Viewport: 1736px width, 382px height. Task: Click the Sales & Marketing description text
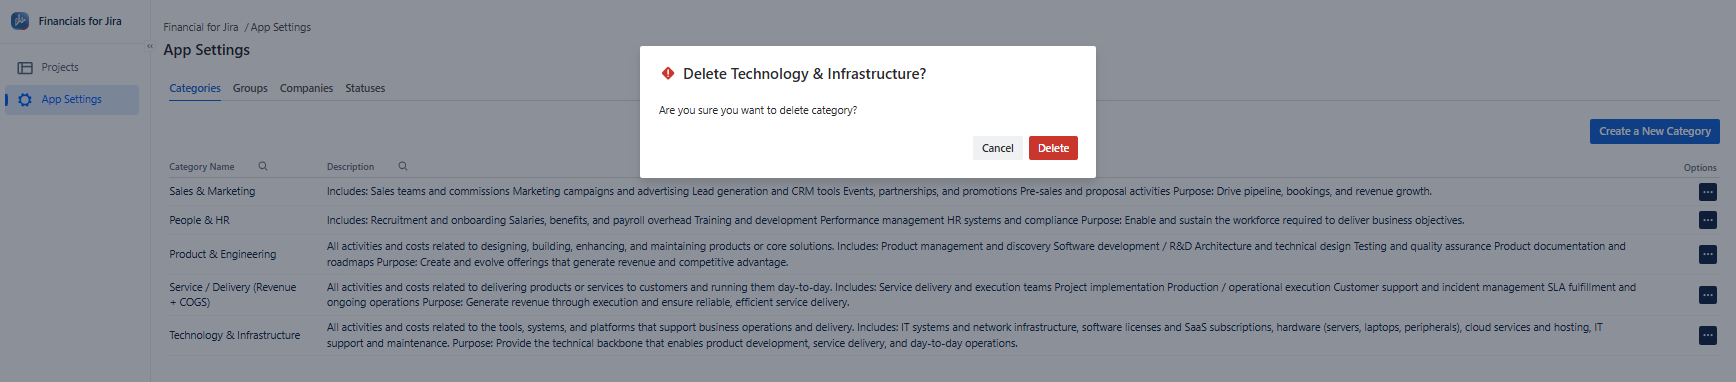point(879,191)
